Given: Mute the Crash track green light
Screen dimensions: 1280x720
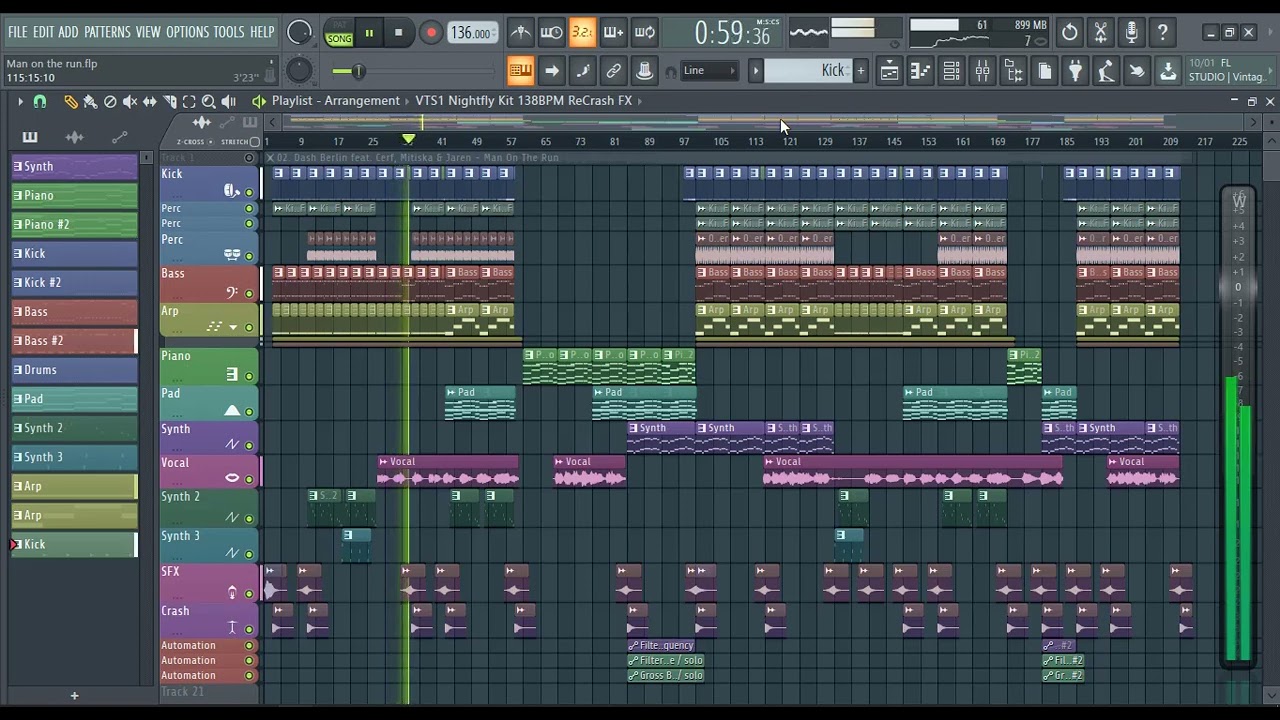Looking at the screenshot, I should (x=249, y=629).
